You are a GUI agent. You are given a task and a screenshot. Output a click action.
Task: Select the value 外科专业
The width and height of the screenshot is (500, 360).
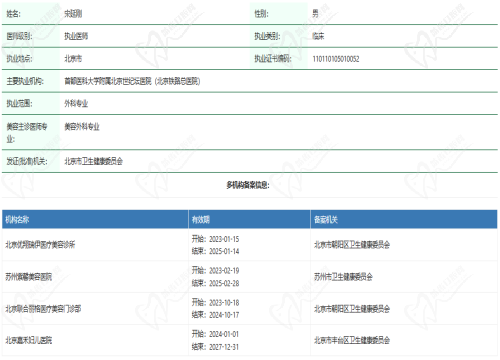[x=76, y=103]
